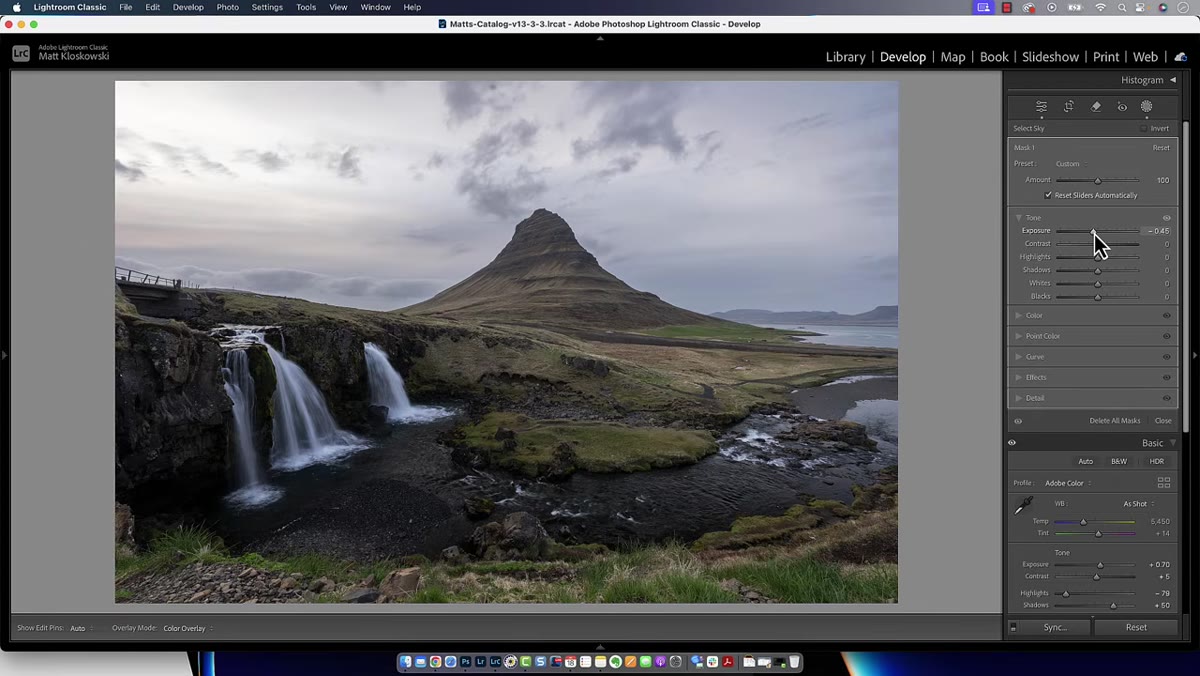Viewport: 1200px width, 676px height.
Task: Toggle visibility of the Tone adjustments
Action: pos(1166,218)
